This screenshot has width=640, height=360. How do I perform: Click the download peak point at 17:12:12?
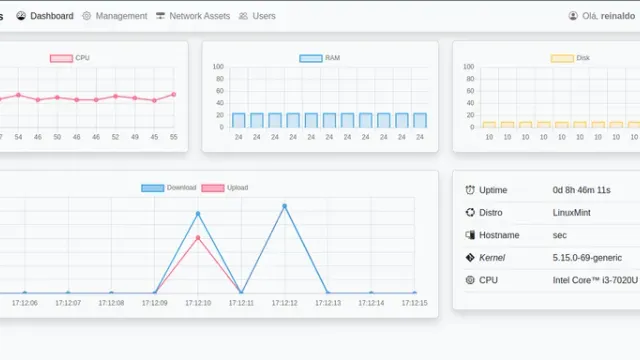click(x=284, y=206)
